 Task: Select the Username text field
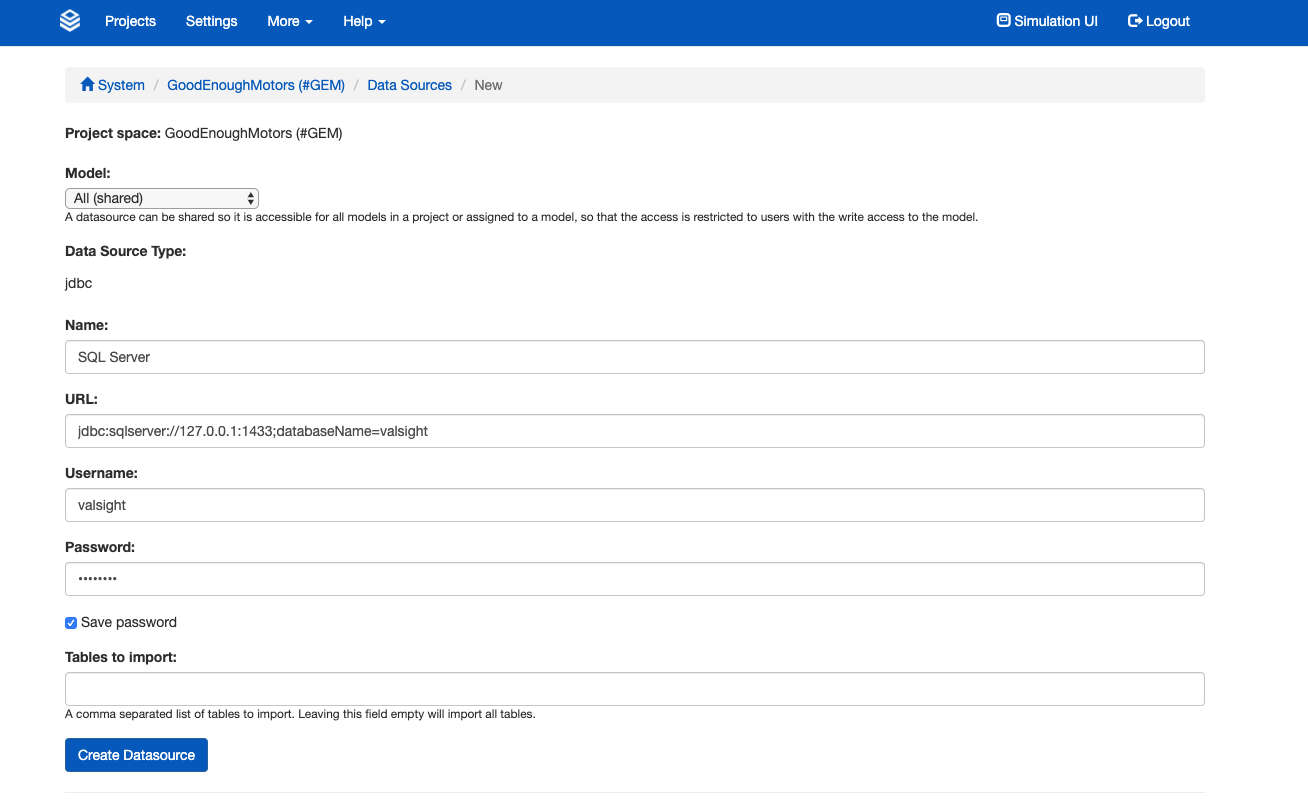click(634, 505)
